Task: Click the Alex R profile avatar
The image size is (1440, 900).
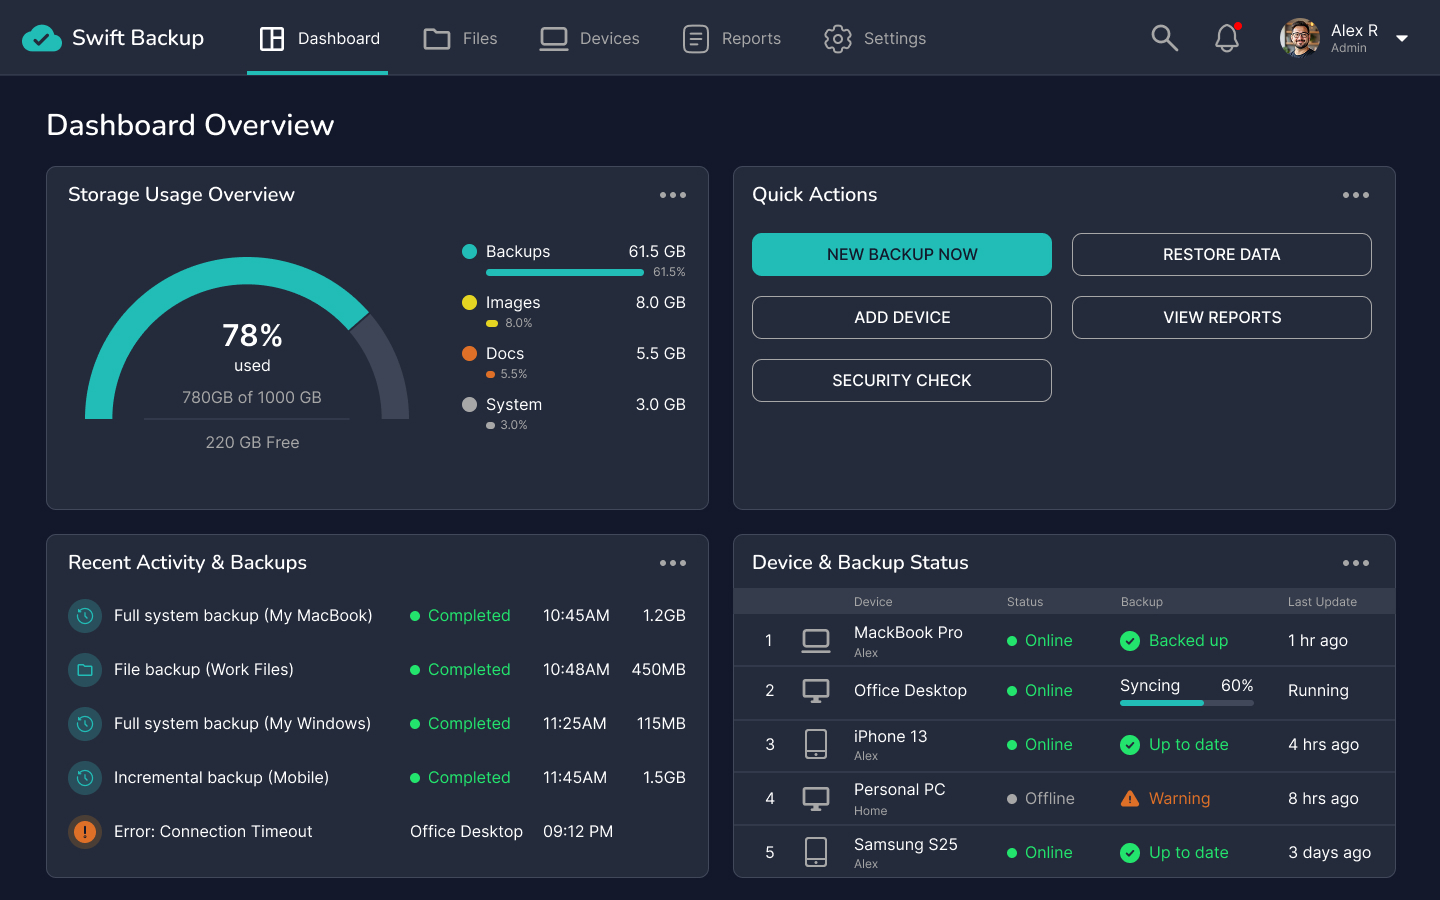Action: (x=1299, y=38)
